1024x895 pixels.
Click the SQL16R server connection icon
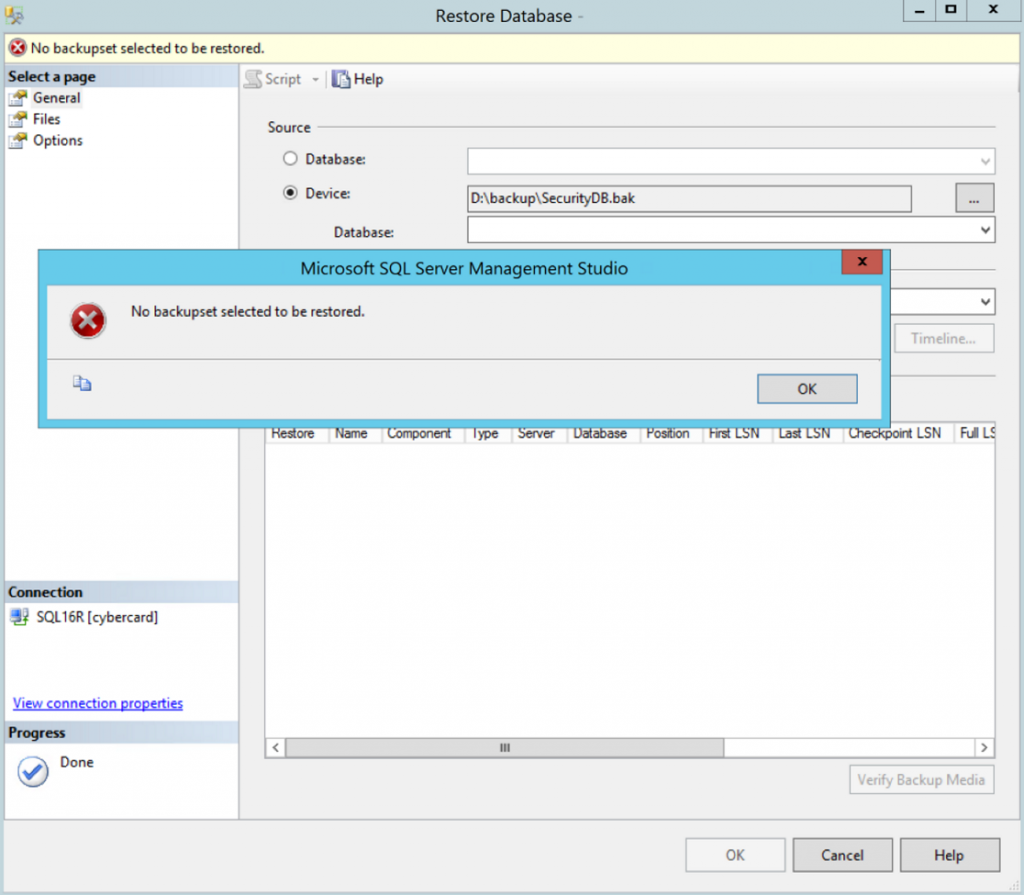(x=20, y=617)
